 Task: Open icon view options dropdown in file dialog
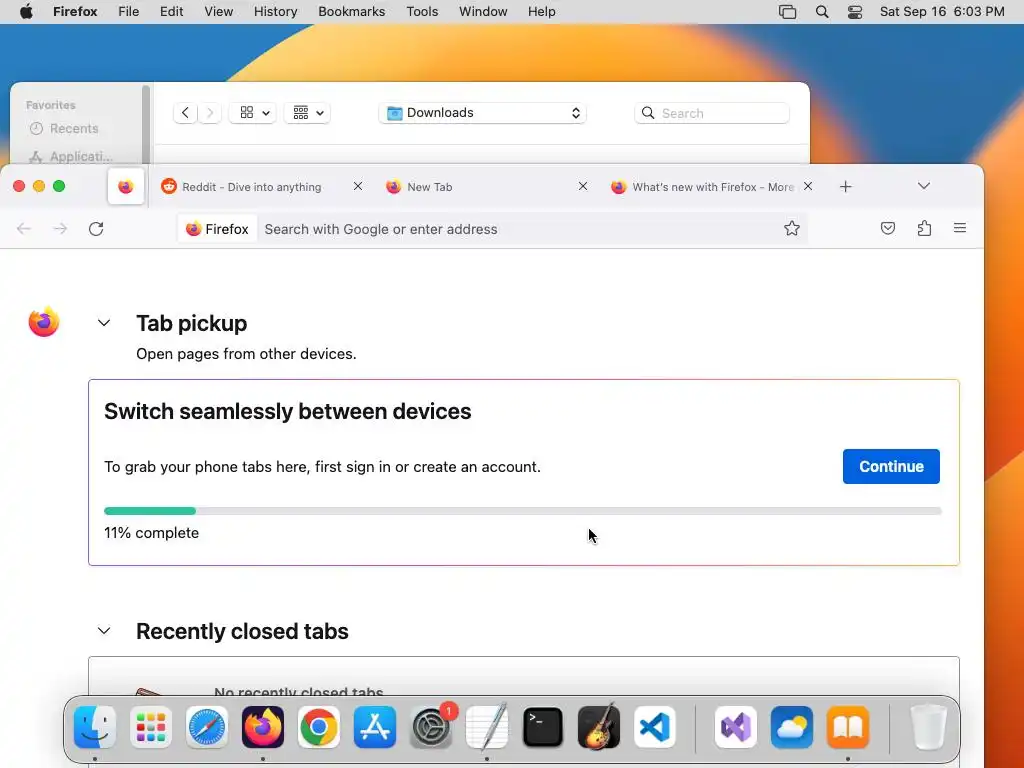pos(253,113)
